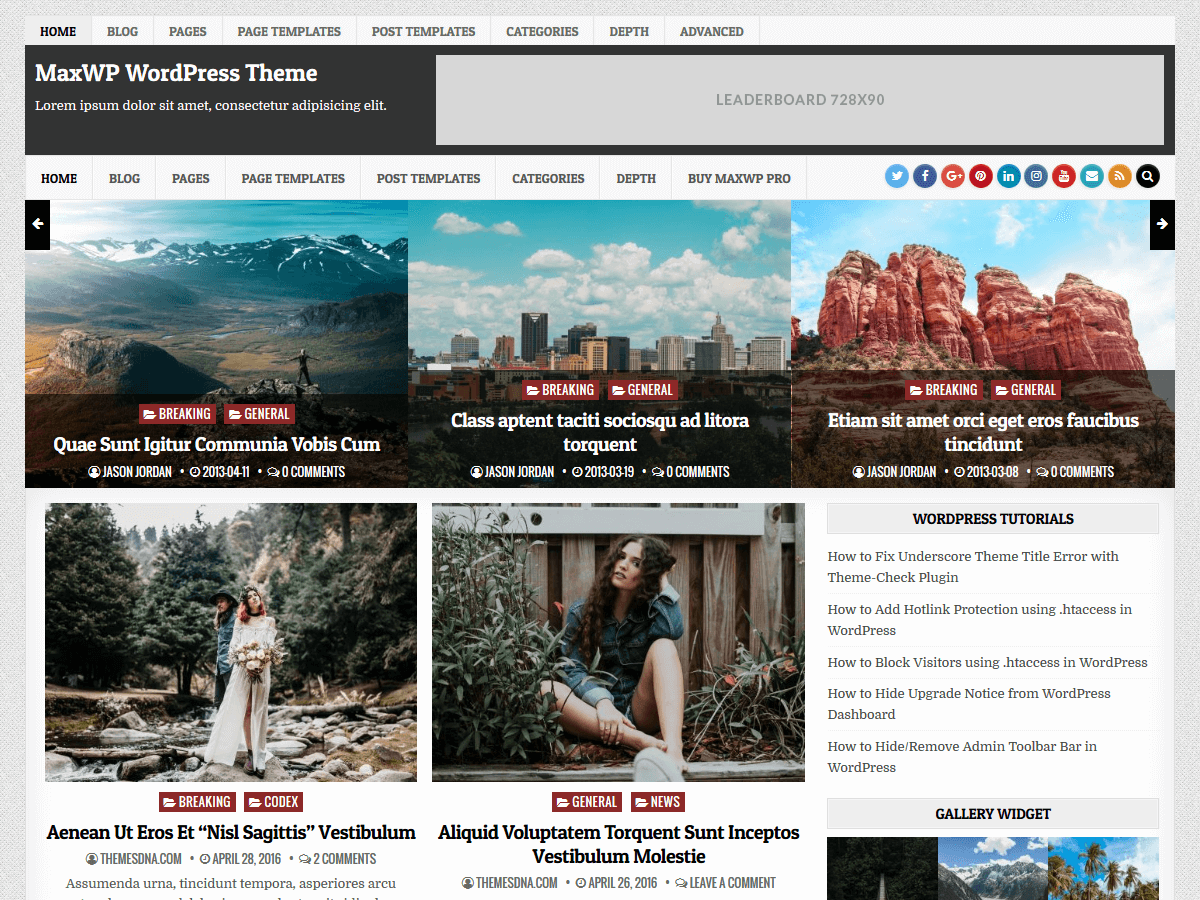Screen dimensions: 1200x900
Task: Open 'How to Block Visitors using .htaccess' tutorial
Action: (987, 662)
